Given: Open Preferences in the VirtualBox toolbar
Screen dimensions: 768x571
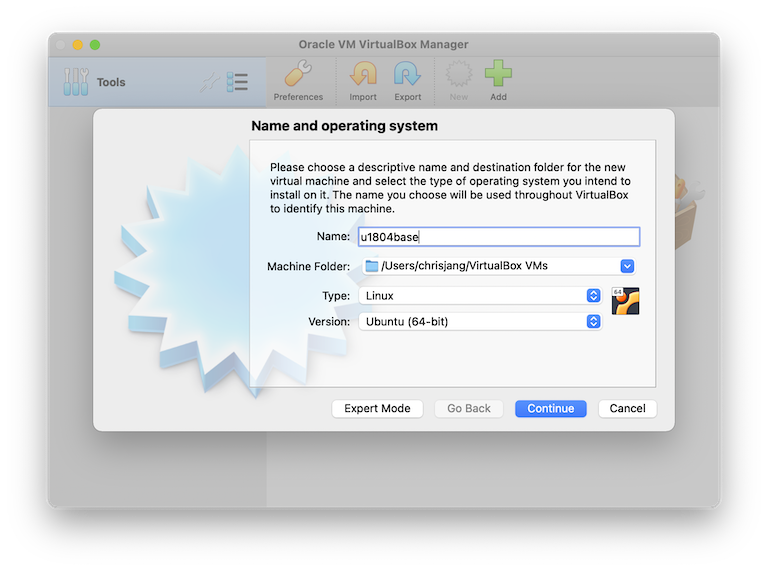Looking at the screenshot, I should click(x=298, y=81).
